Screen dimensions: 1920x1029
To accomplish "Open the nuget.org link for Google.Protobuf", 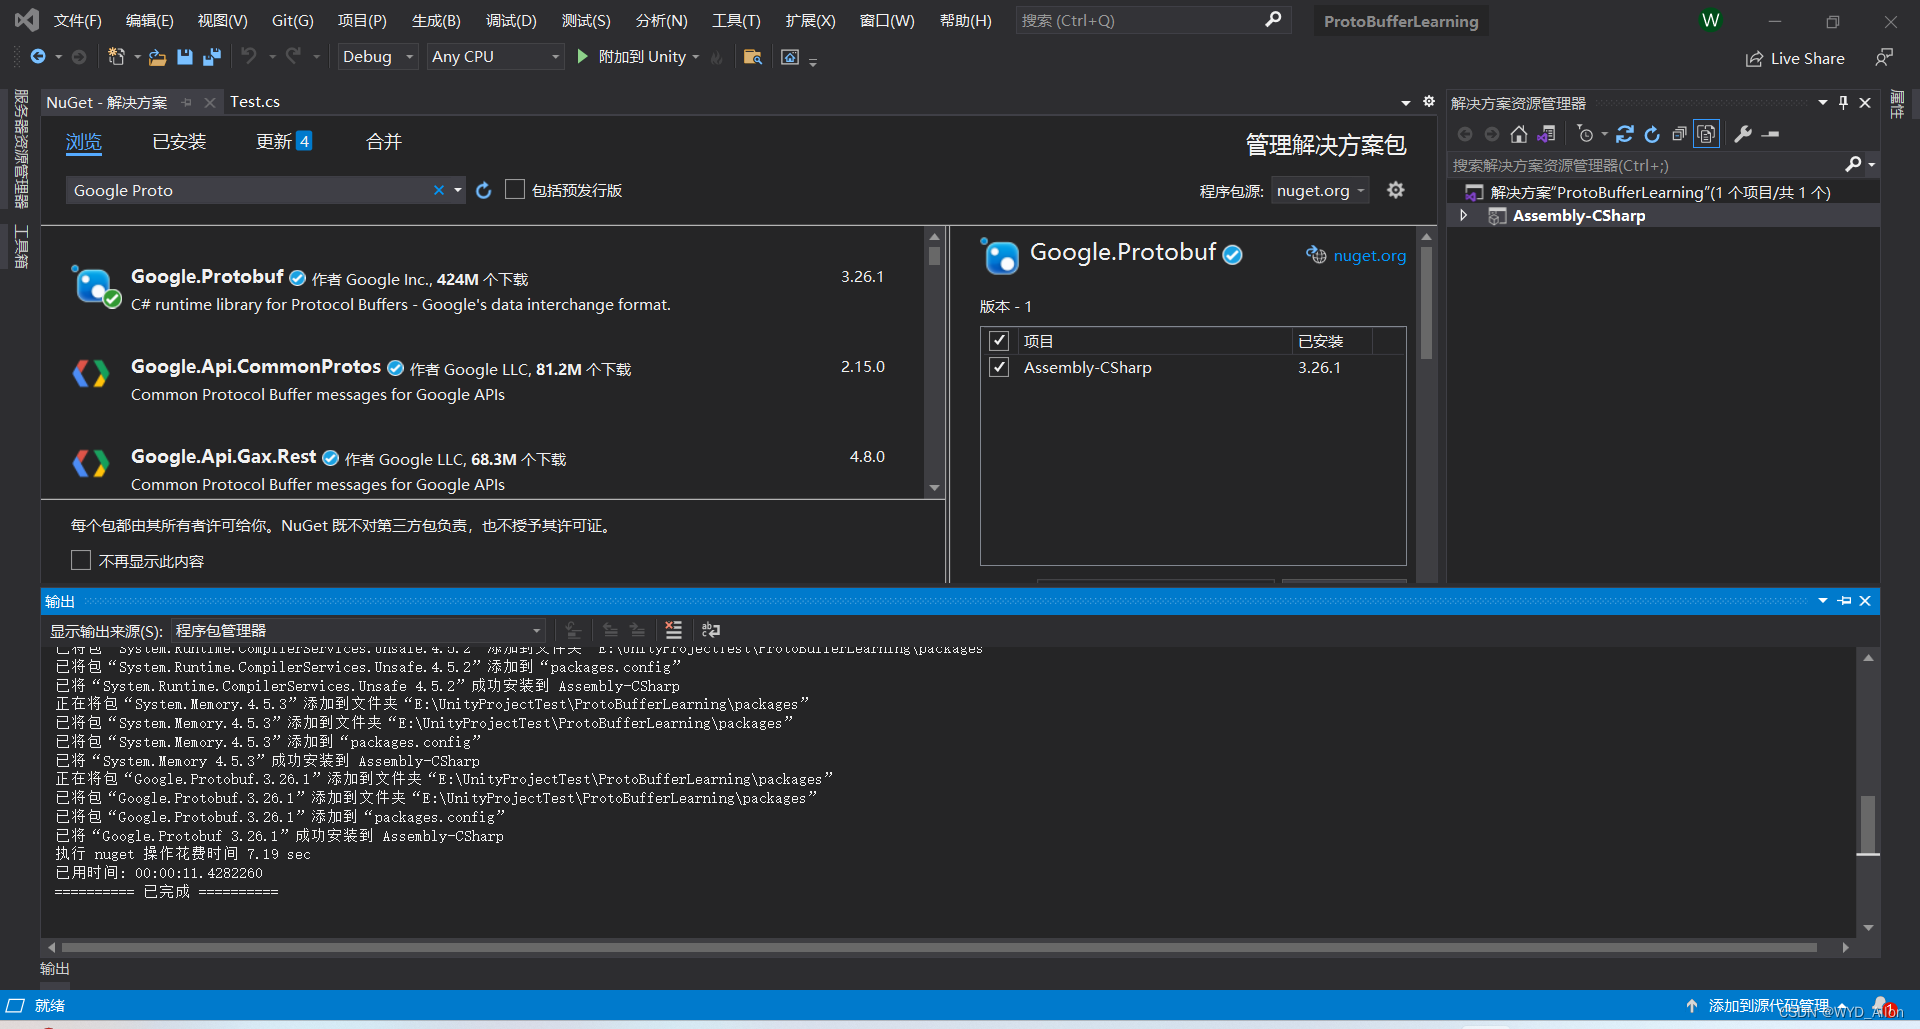I will coord(1369,256).
